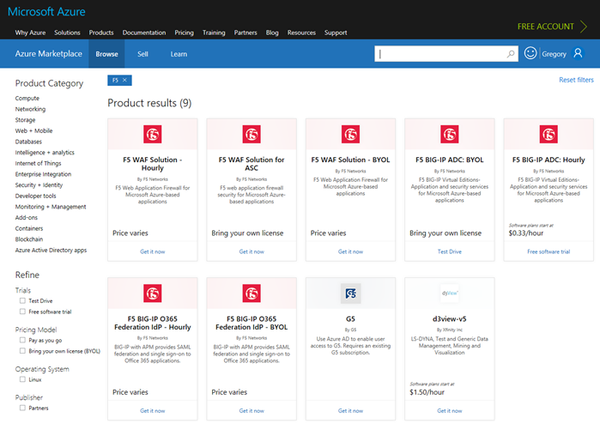Click F5 logo on WAF Solution - Hourly card
This screenshot has height=423, width=600.
[x=152, y=132]
